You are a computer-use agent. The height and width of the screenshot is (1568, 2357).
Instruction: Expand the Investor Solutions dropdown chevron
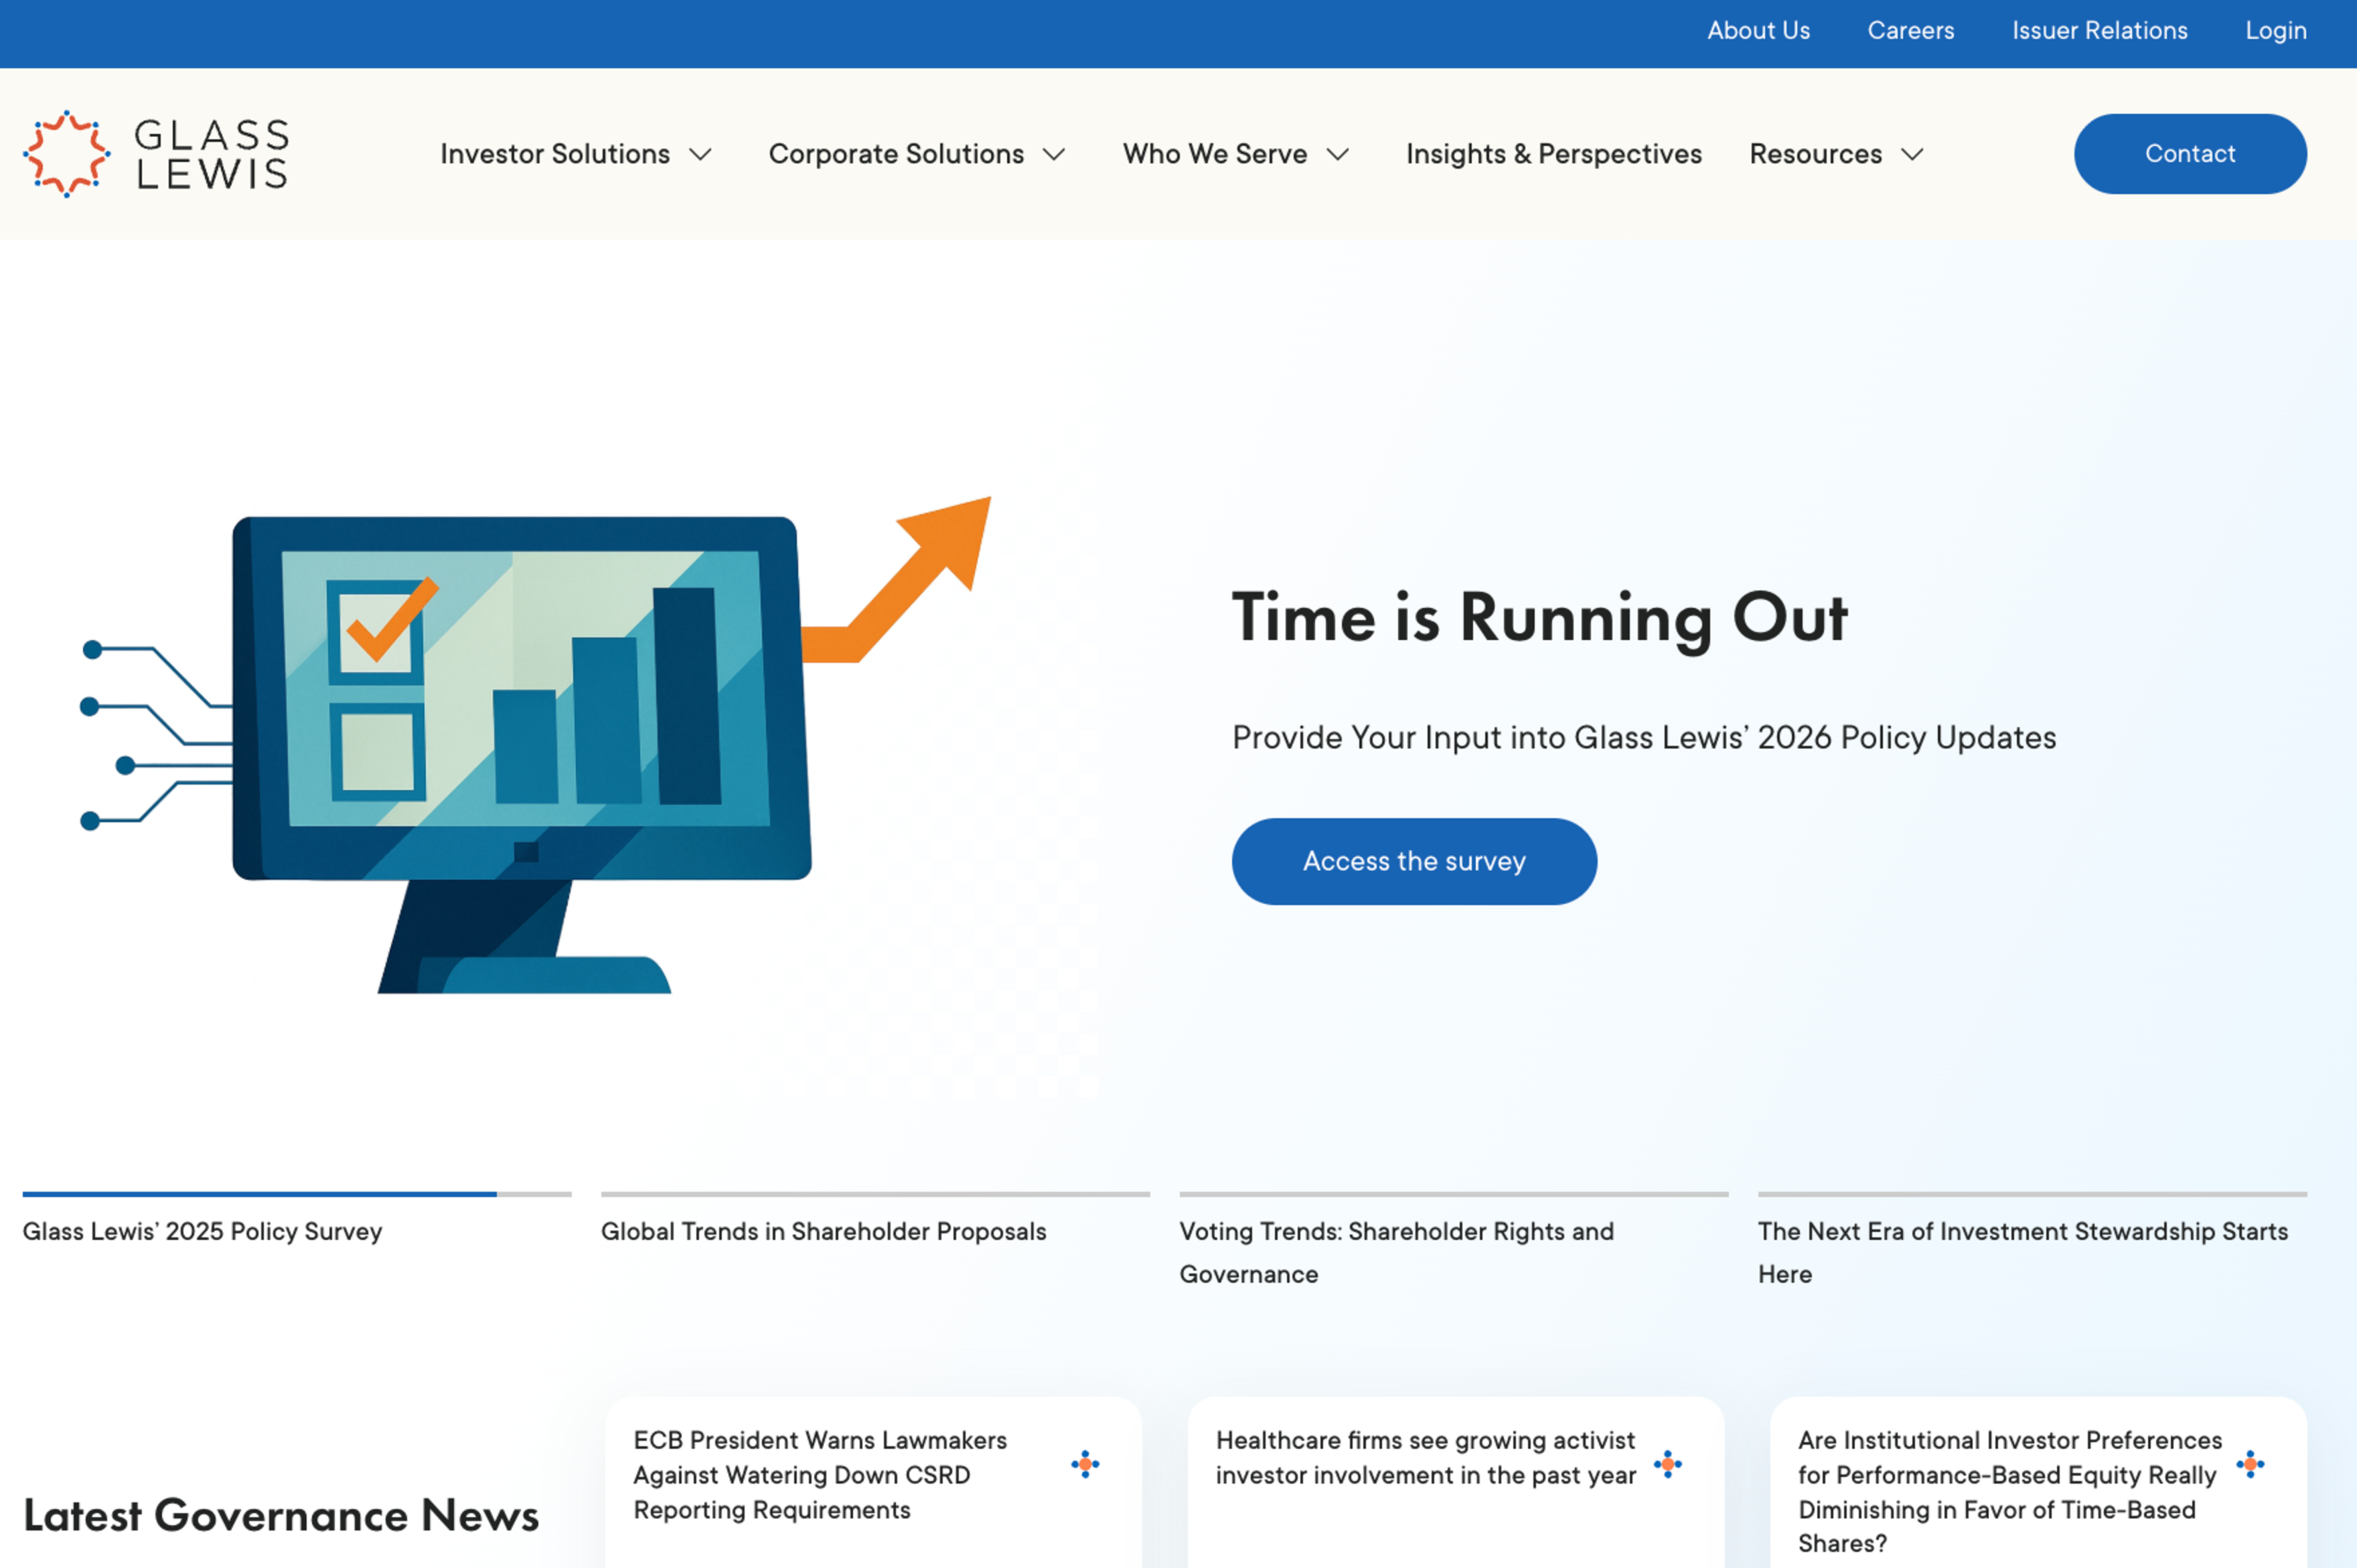pos(701,155)
